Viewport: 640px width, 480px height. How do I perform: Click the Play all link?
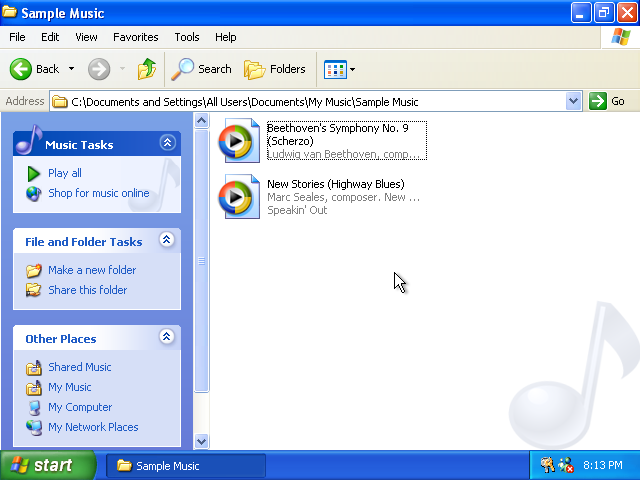65,173
